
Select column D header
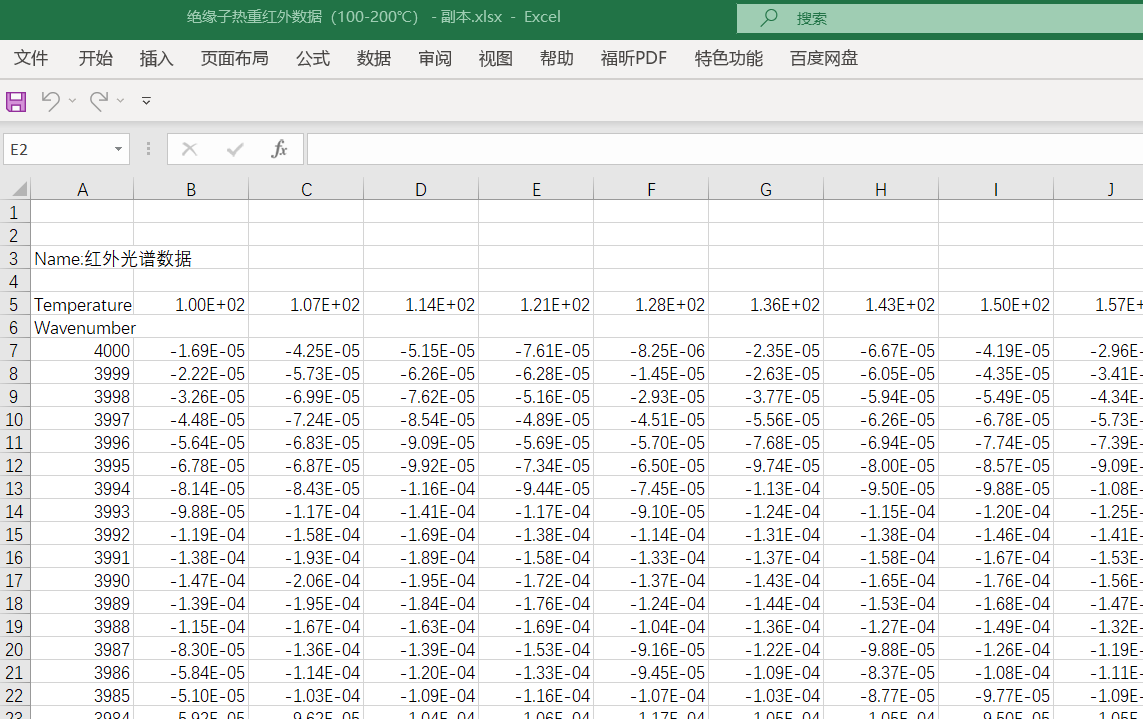421,189
